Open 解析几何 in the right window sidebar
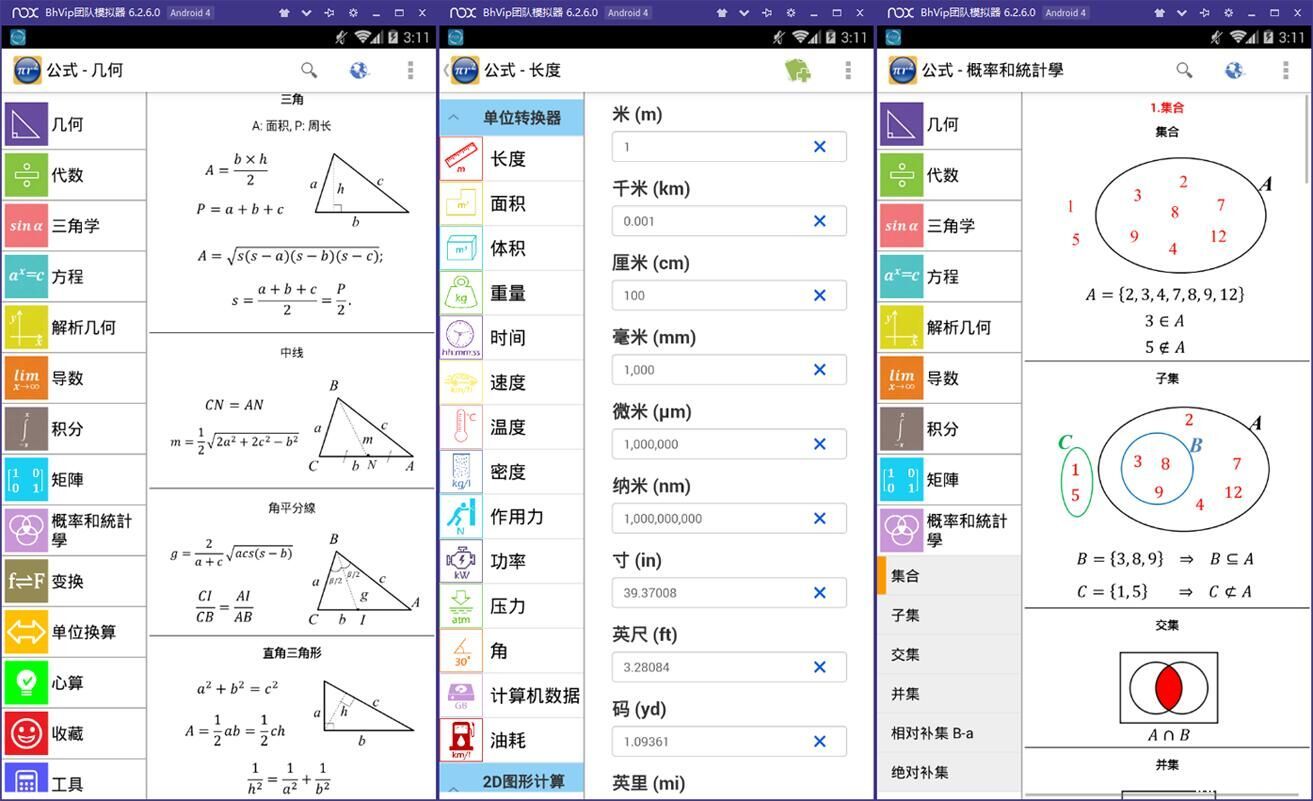The image size is (1313, 801). [x=949, y=327]
